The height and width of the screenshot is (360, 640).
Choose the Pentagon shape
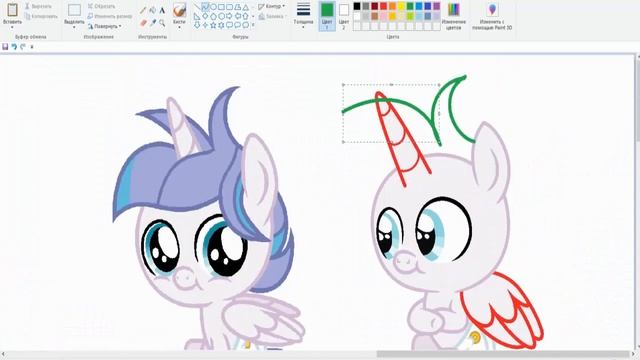(x=213, y=16)
